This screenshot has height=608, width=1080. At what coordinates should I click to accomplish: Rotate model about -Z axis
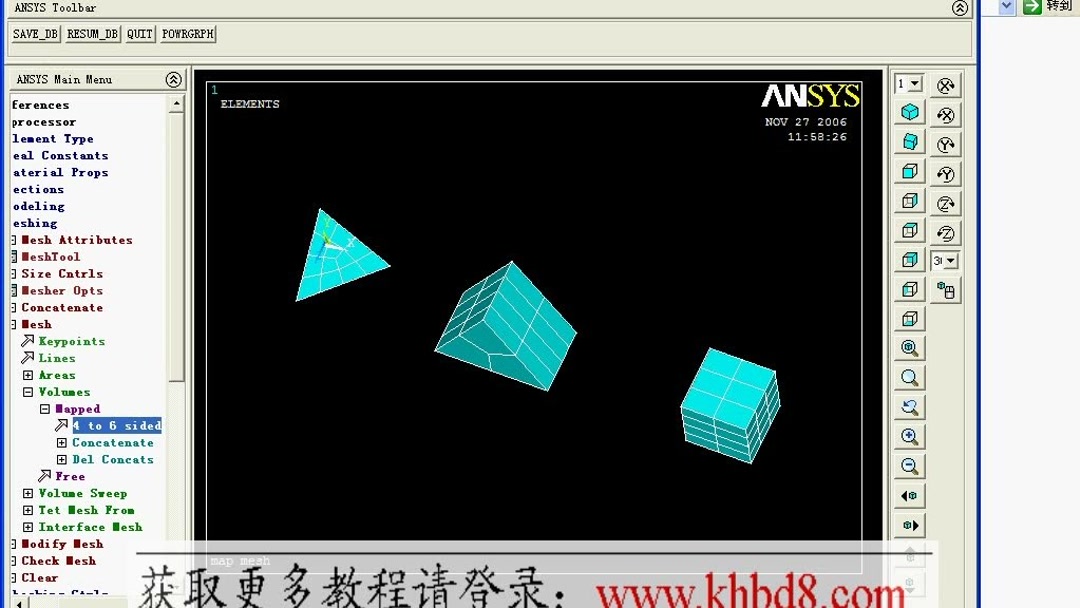pyautogui.click(x=944, y=232)
